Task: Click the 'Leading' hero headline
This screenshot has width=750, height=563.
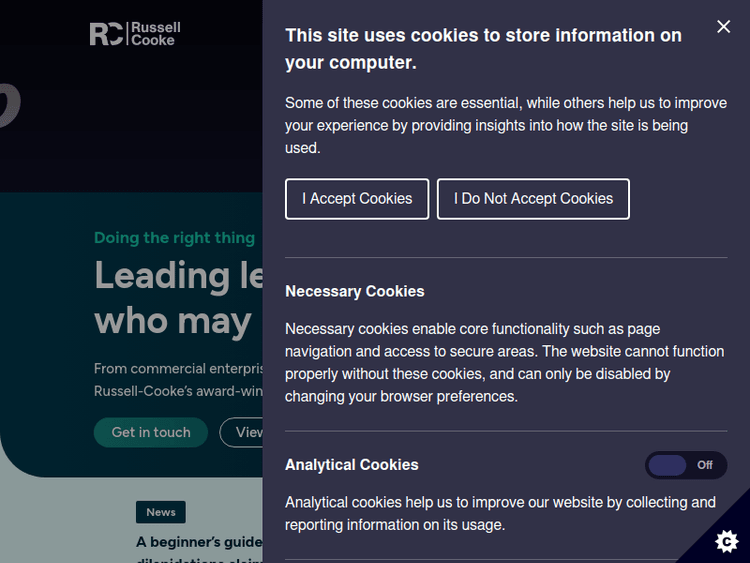Action: [178, 275]
